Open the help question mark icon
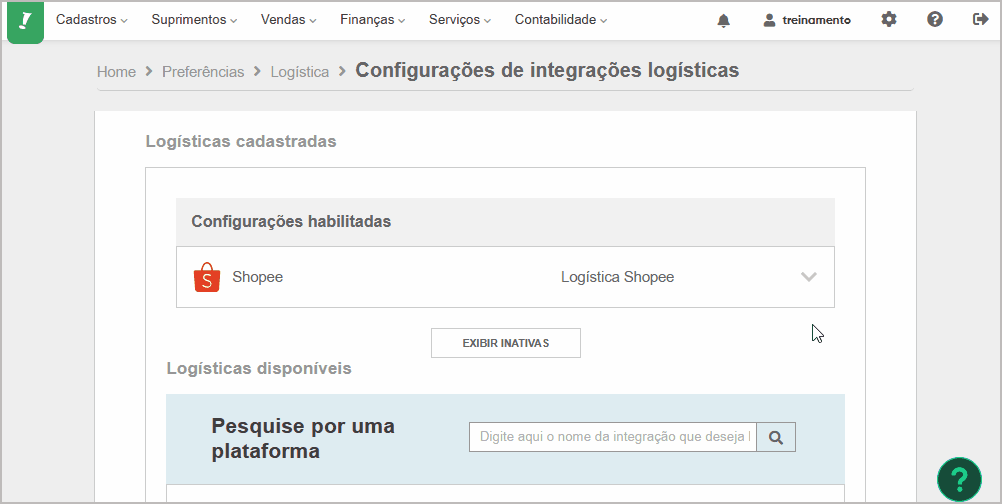The image size is (1002, 504). [x=935, y=20]
